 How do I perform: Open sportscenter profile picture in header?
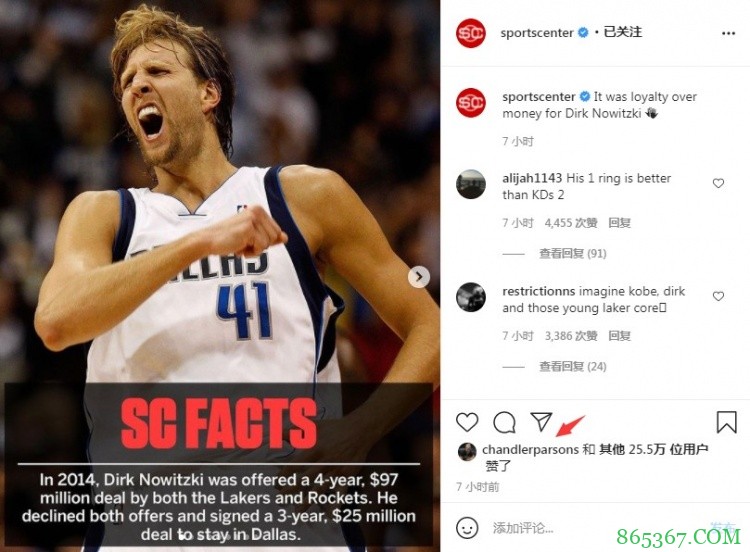[x=471, y=33]
